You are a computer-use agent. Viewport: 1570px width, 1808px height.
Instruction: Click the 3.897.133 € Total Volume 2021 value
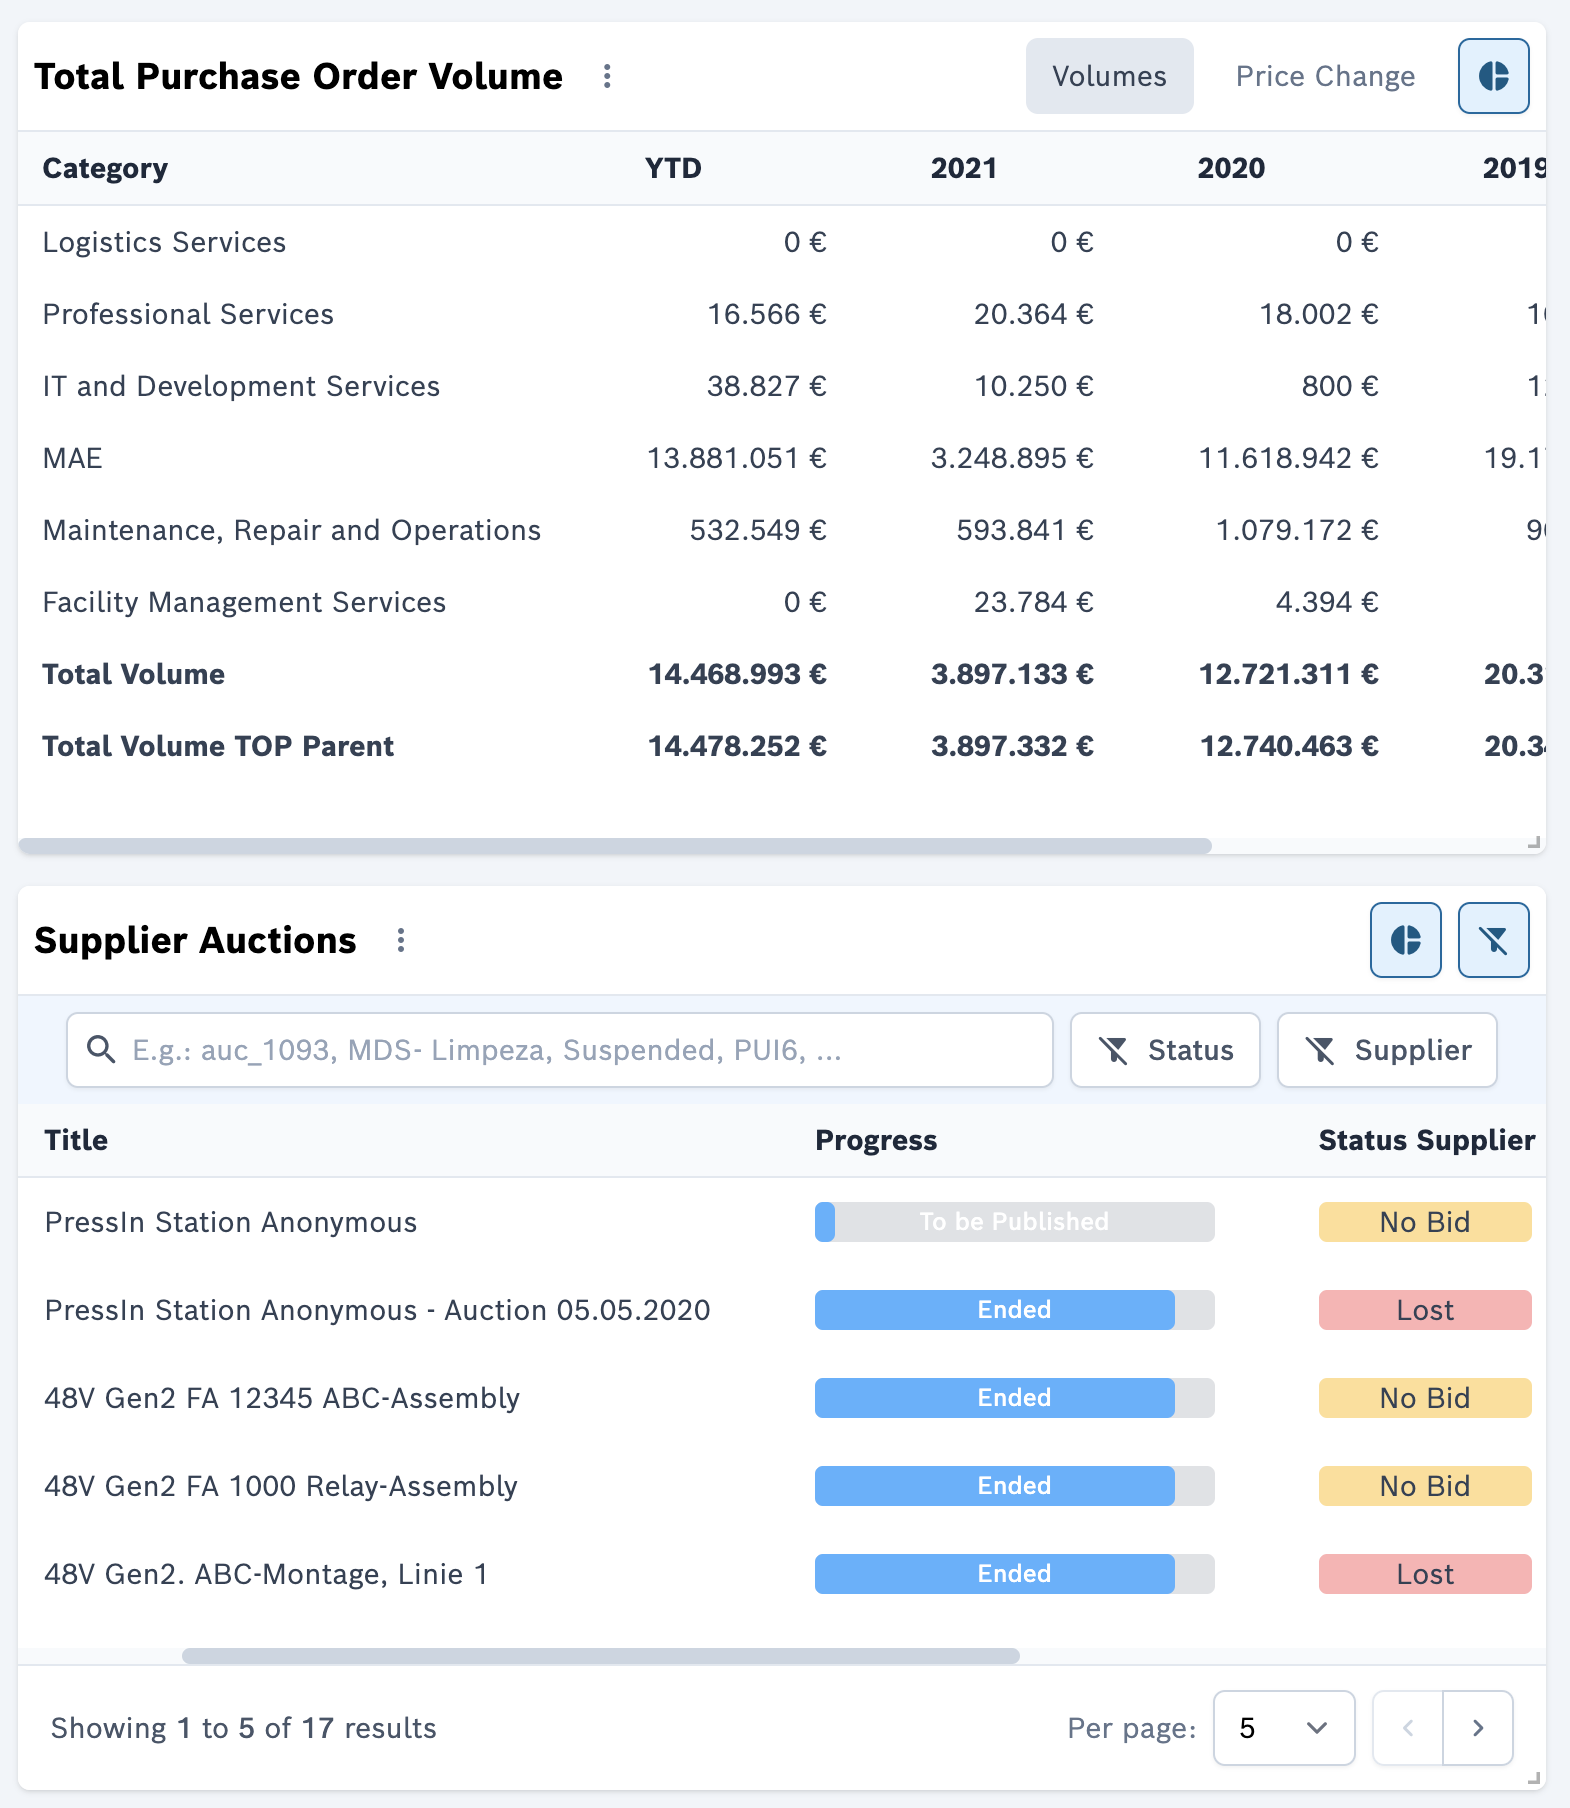(1012, 674)
